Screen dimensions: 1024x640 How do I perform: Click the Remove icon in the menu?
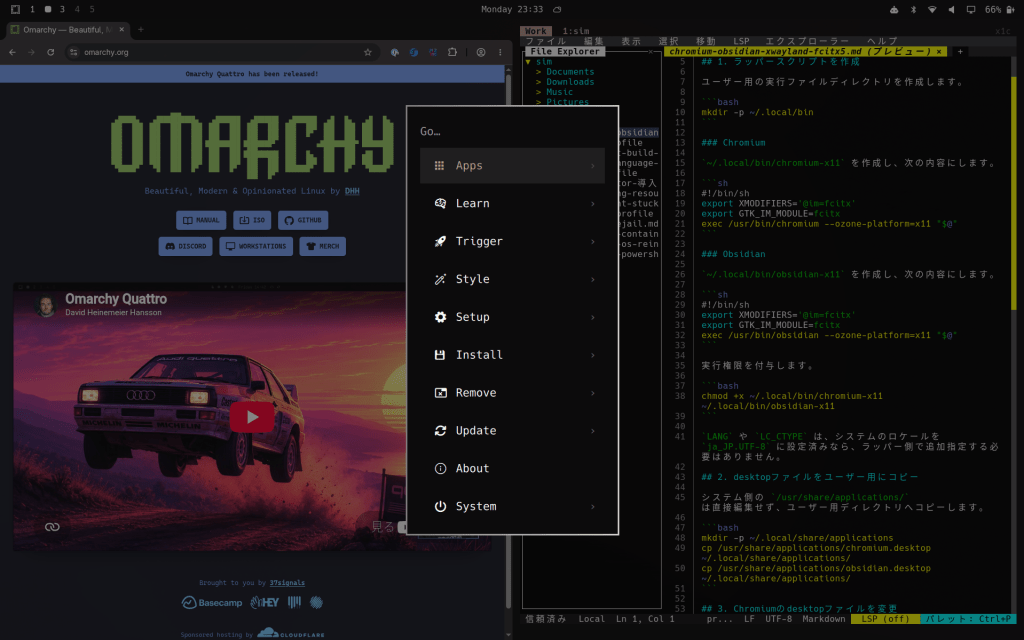(441, 393)
